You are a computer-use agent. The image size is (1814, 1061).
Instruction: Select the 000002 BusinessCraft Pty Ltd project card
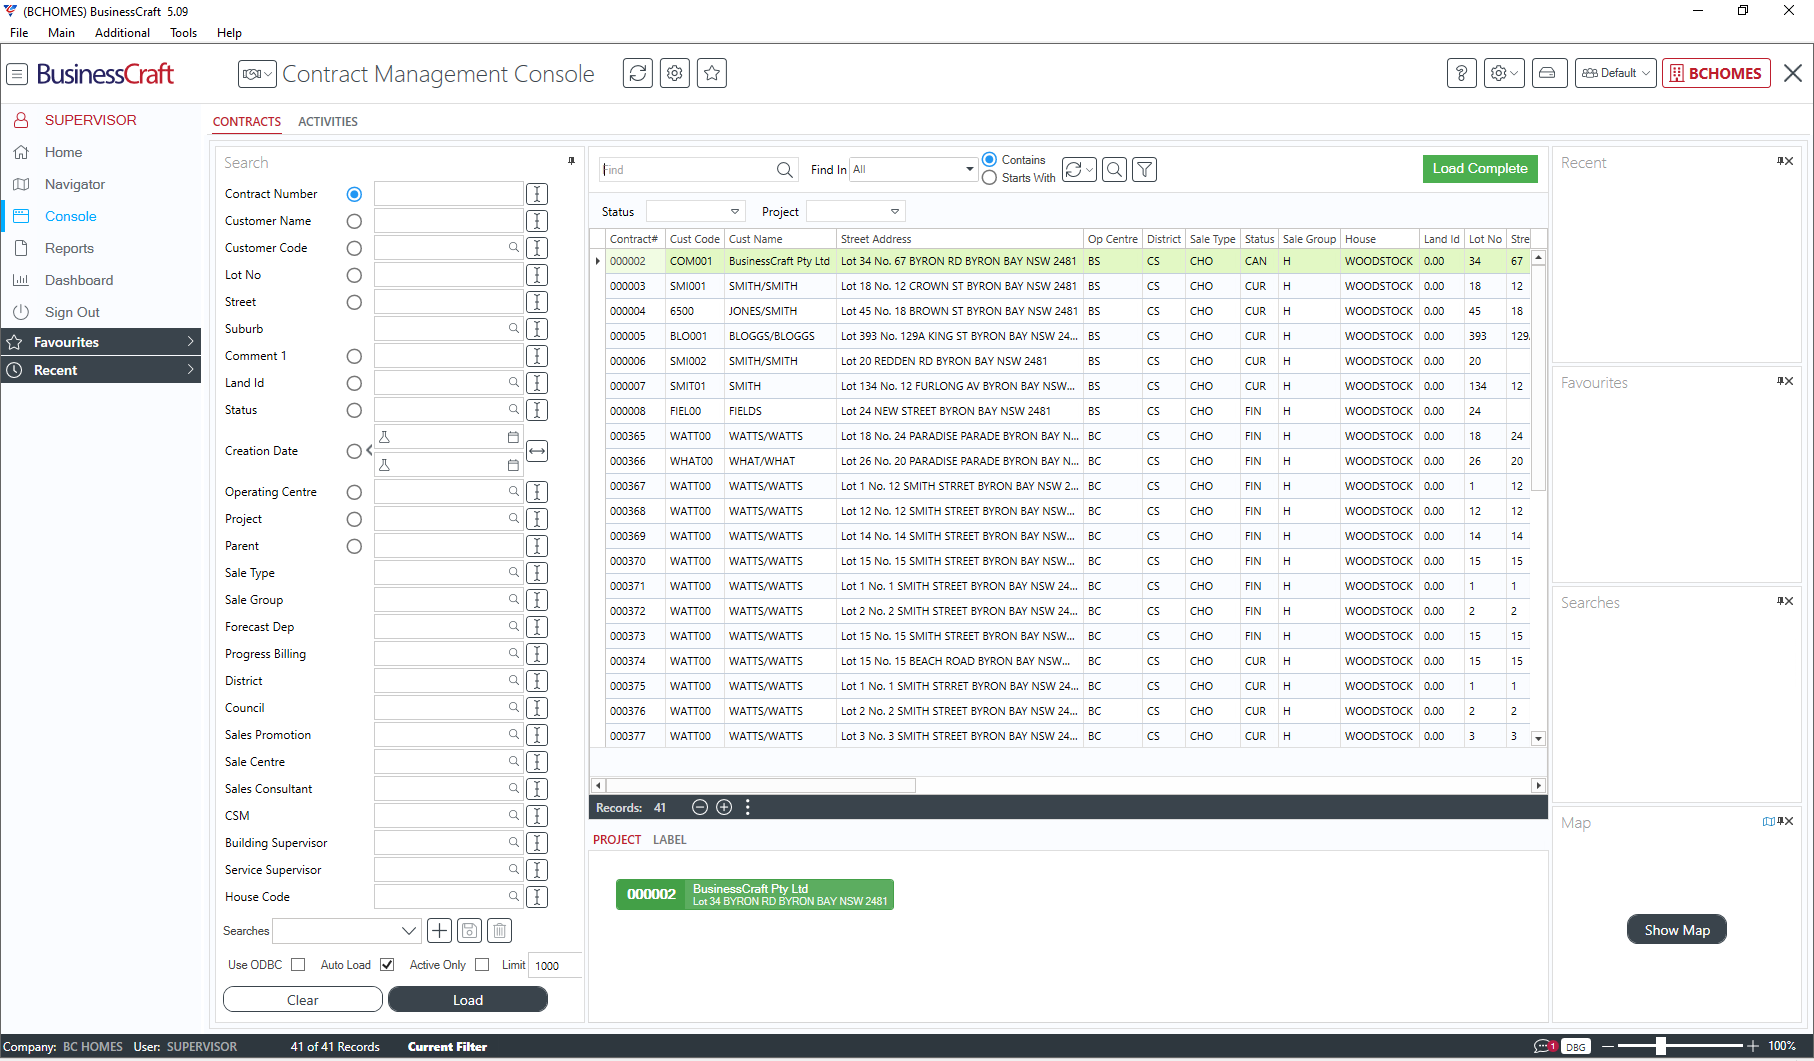click(755, 895)
